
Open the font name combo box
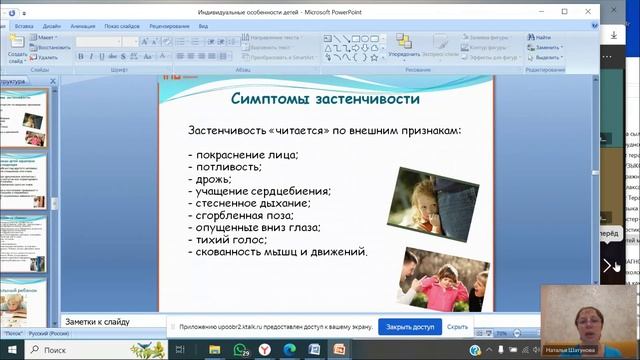click(99, 42)
